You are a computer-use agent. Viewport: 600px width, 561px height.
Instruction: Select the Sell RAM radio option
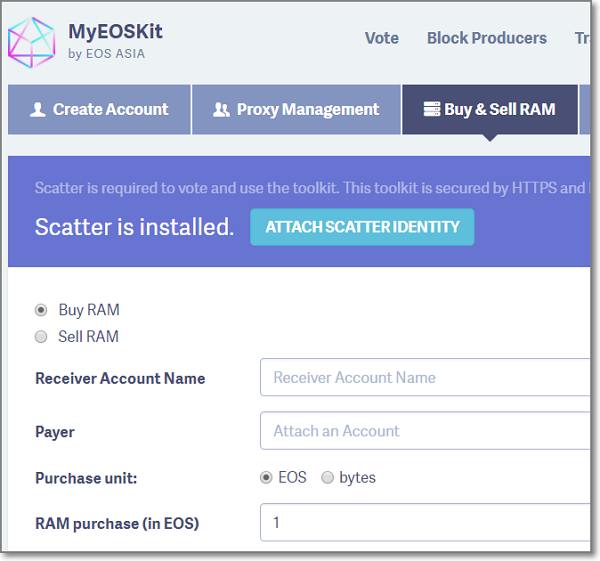41,337
